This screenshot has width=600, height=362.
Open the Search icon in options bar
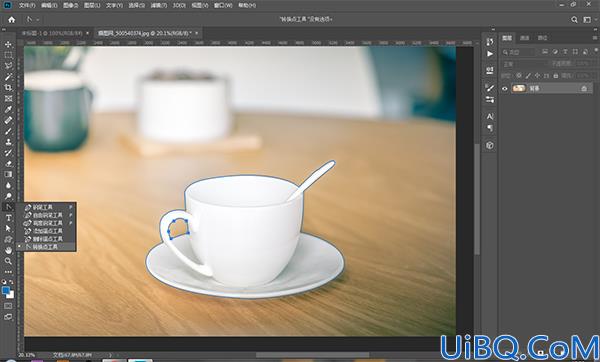click(x=574, y=19)
